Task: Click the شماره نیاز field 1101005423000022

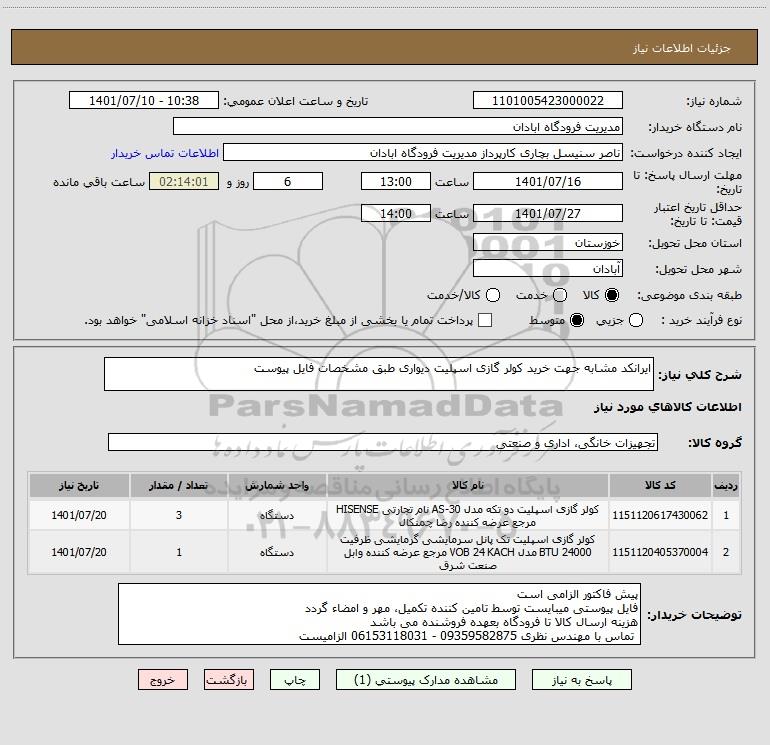Action: [548, 101]
